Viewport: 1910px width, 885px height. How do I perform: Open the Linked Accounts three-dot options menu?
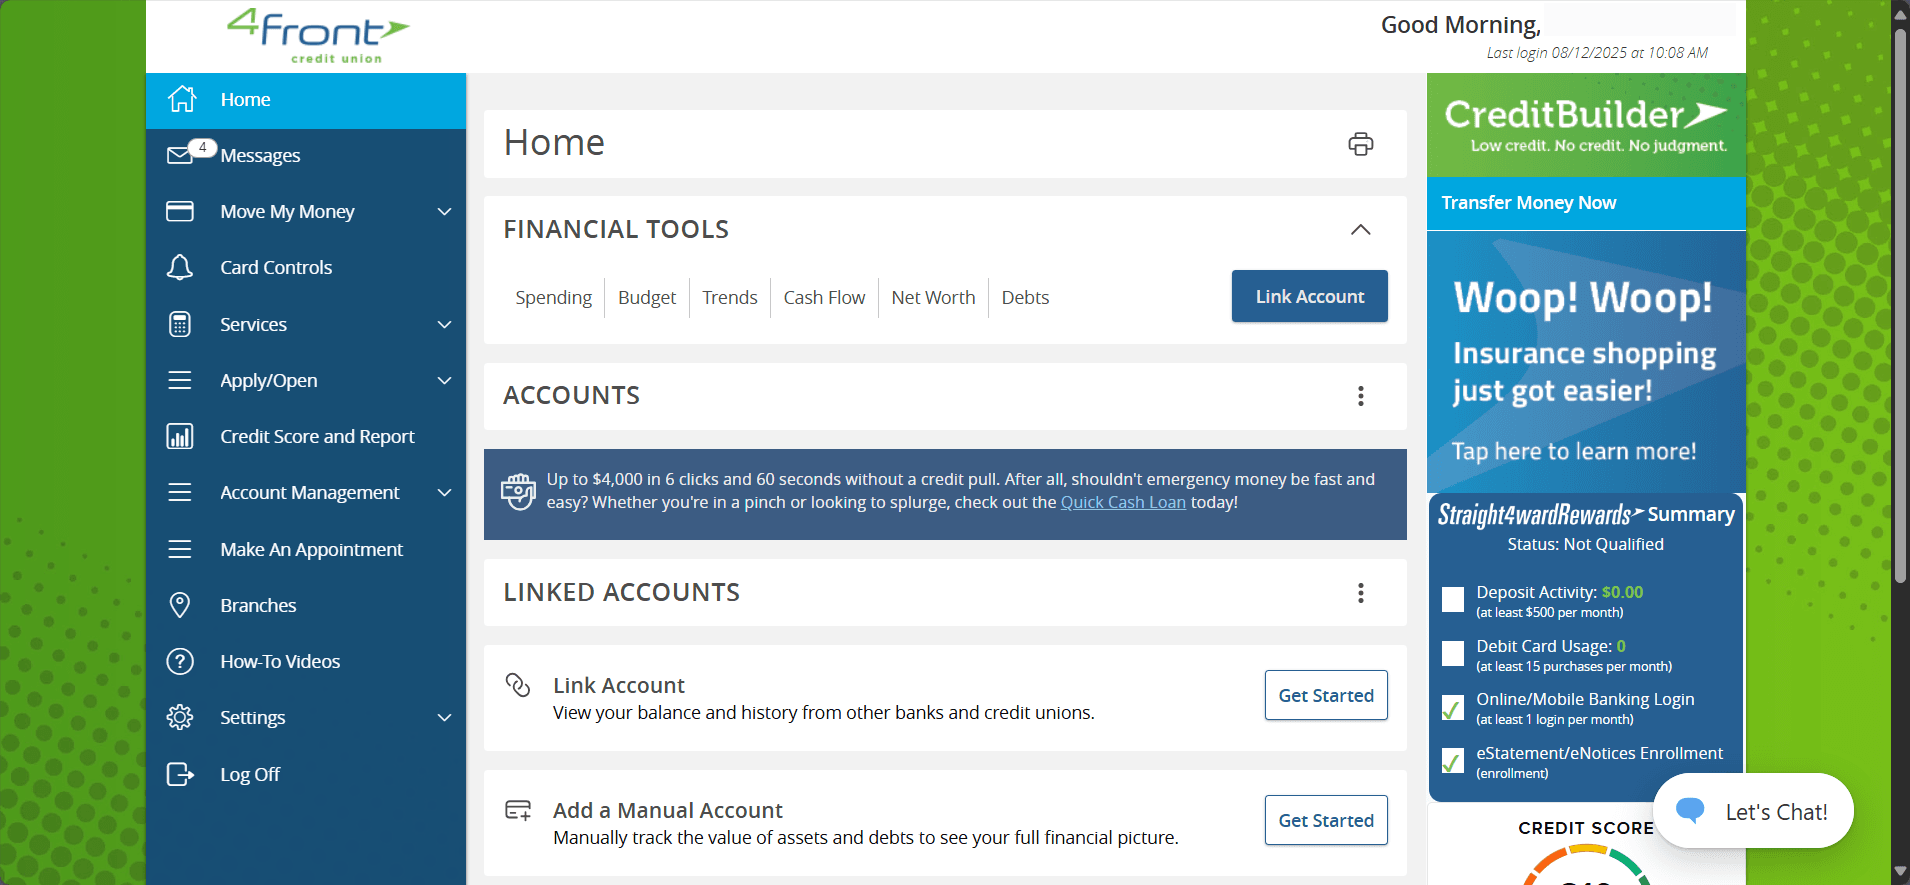click(x=1361, y=593)
